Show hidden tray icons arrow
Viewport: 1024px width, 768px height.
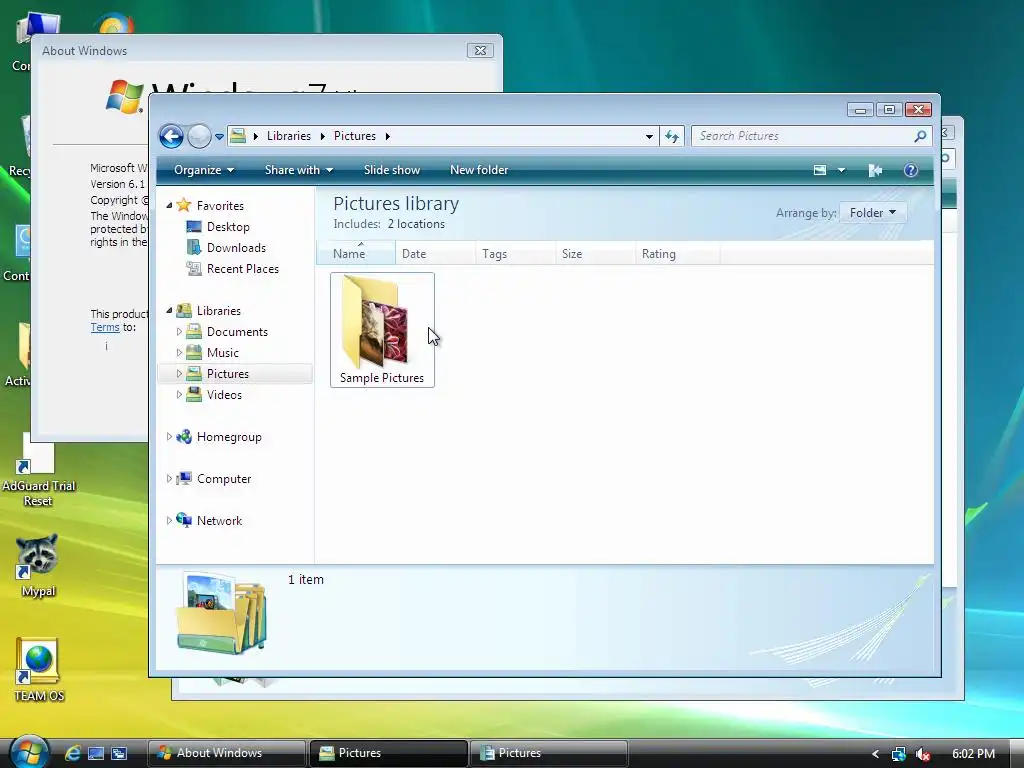point(875,754)
